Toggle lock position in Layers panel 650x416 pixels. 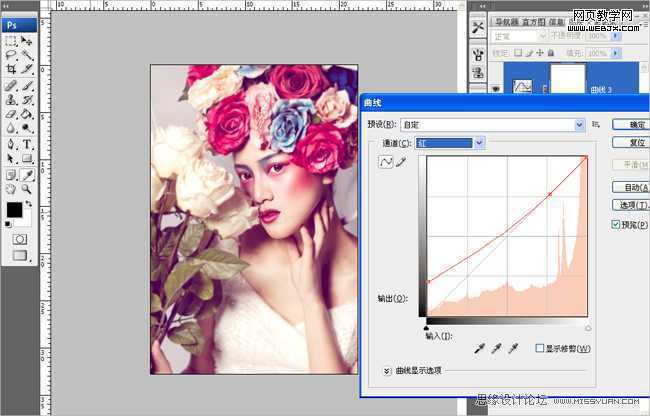click(x=540, y=53)
